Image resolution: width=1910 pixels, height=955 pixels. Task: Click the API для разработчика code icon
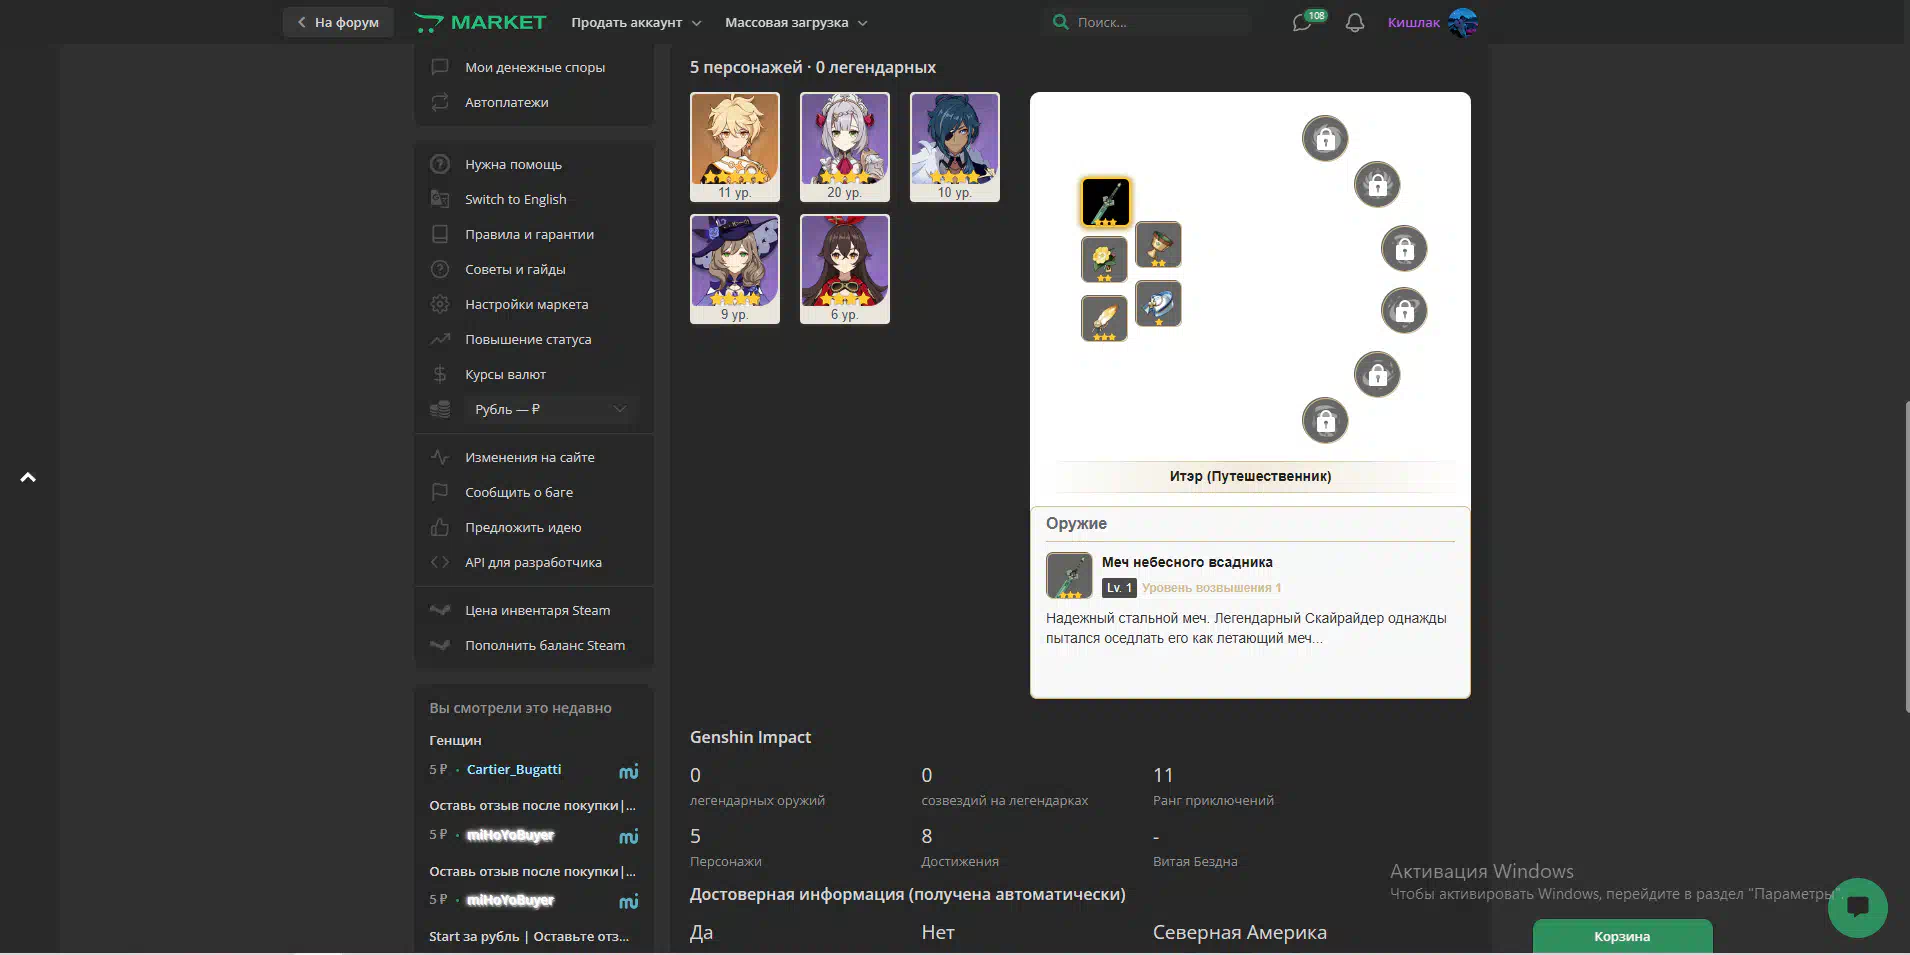tap(440, 562)
